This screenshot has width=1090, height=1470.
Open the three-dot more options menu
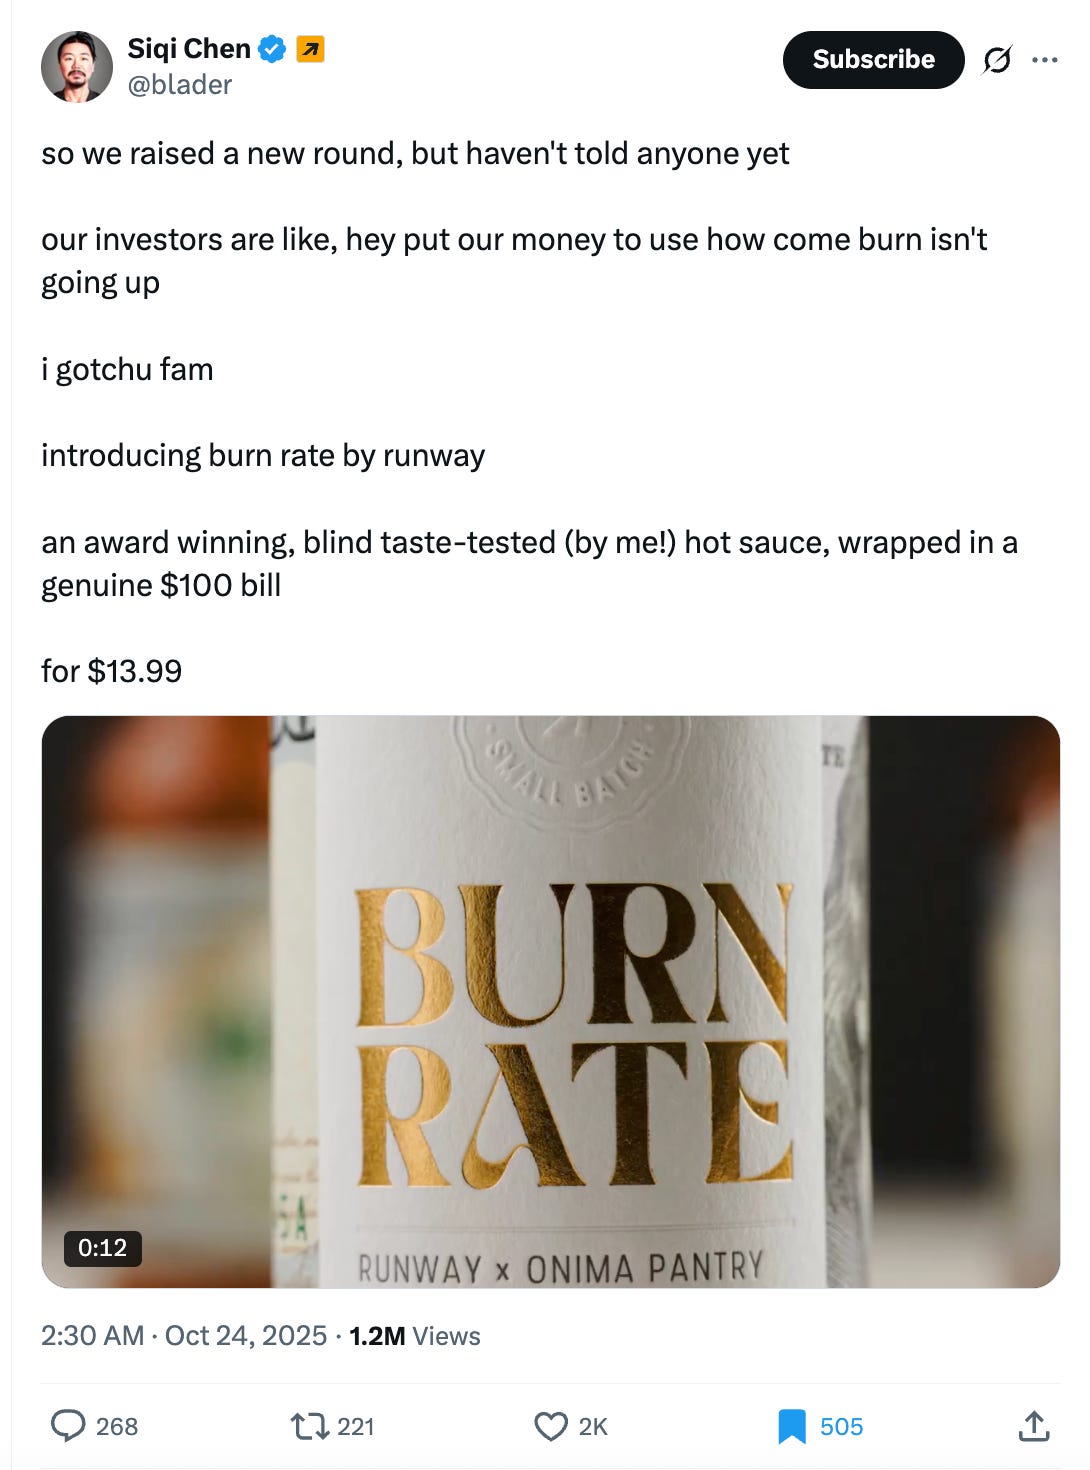[x=1045, y=60]
